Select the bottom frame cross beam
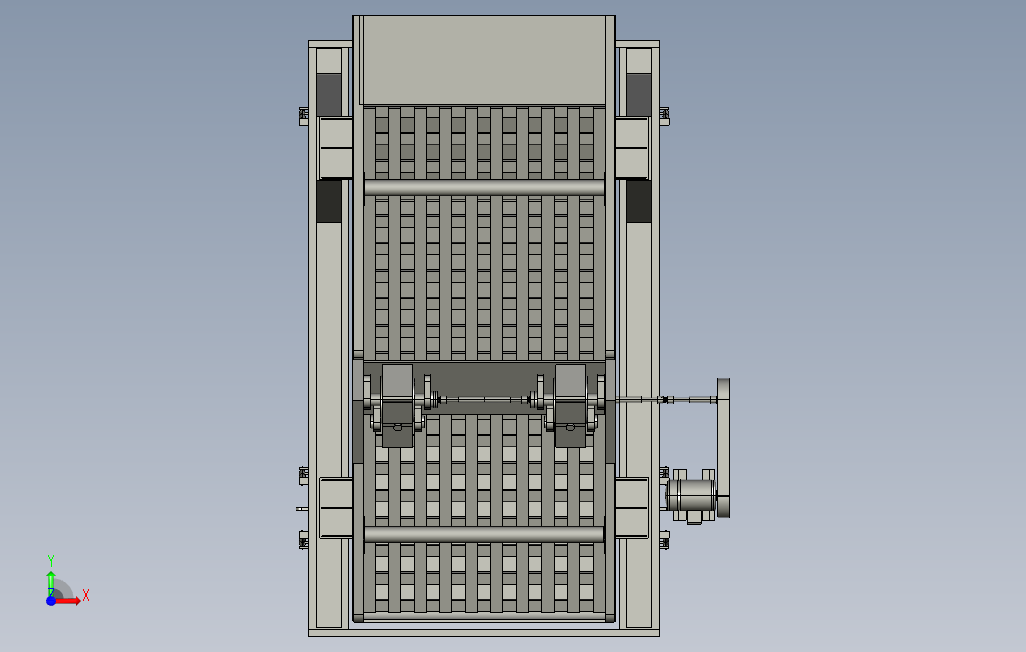 [x=484, y=633]
